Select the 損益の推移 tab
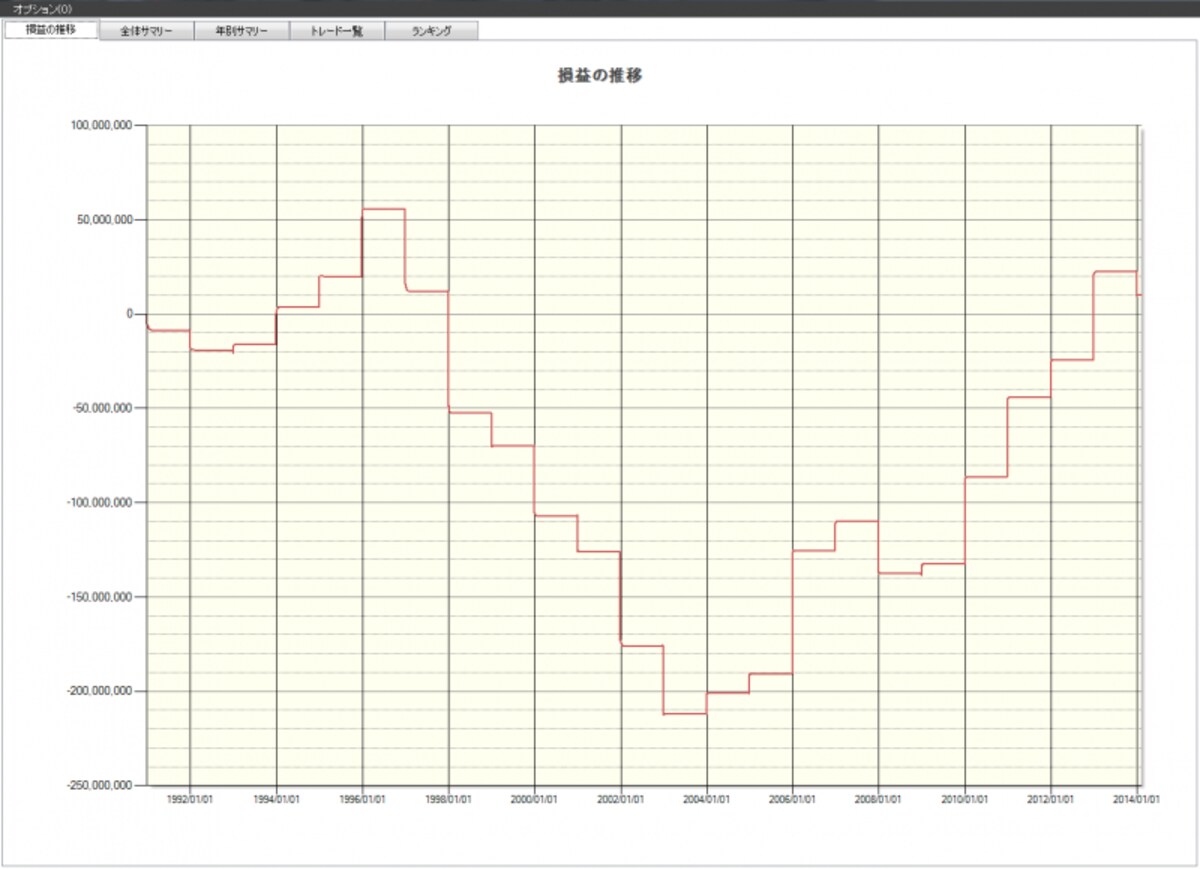Viewport: 1200px width, 869px height. click(51, 30)
